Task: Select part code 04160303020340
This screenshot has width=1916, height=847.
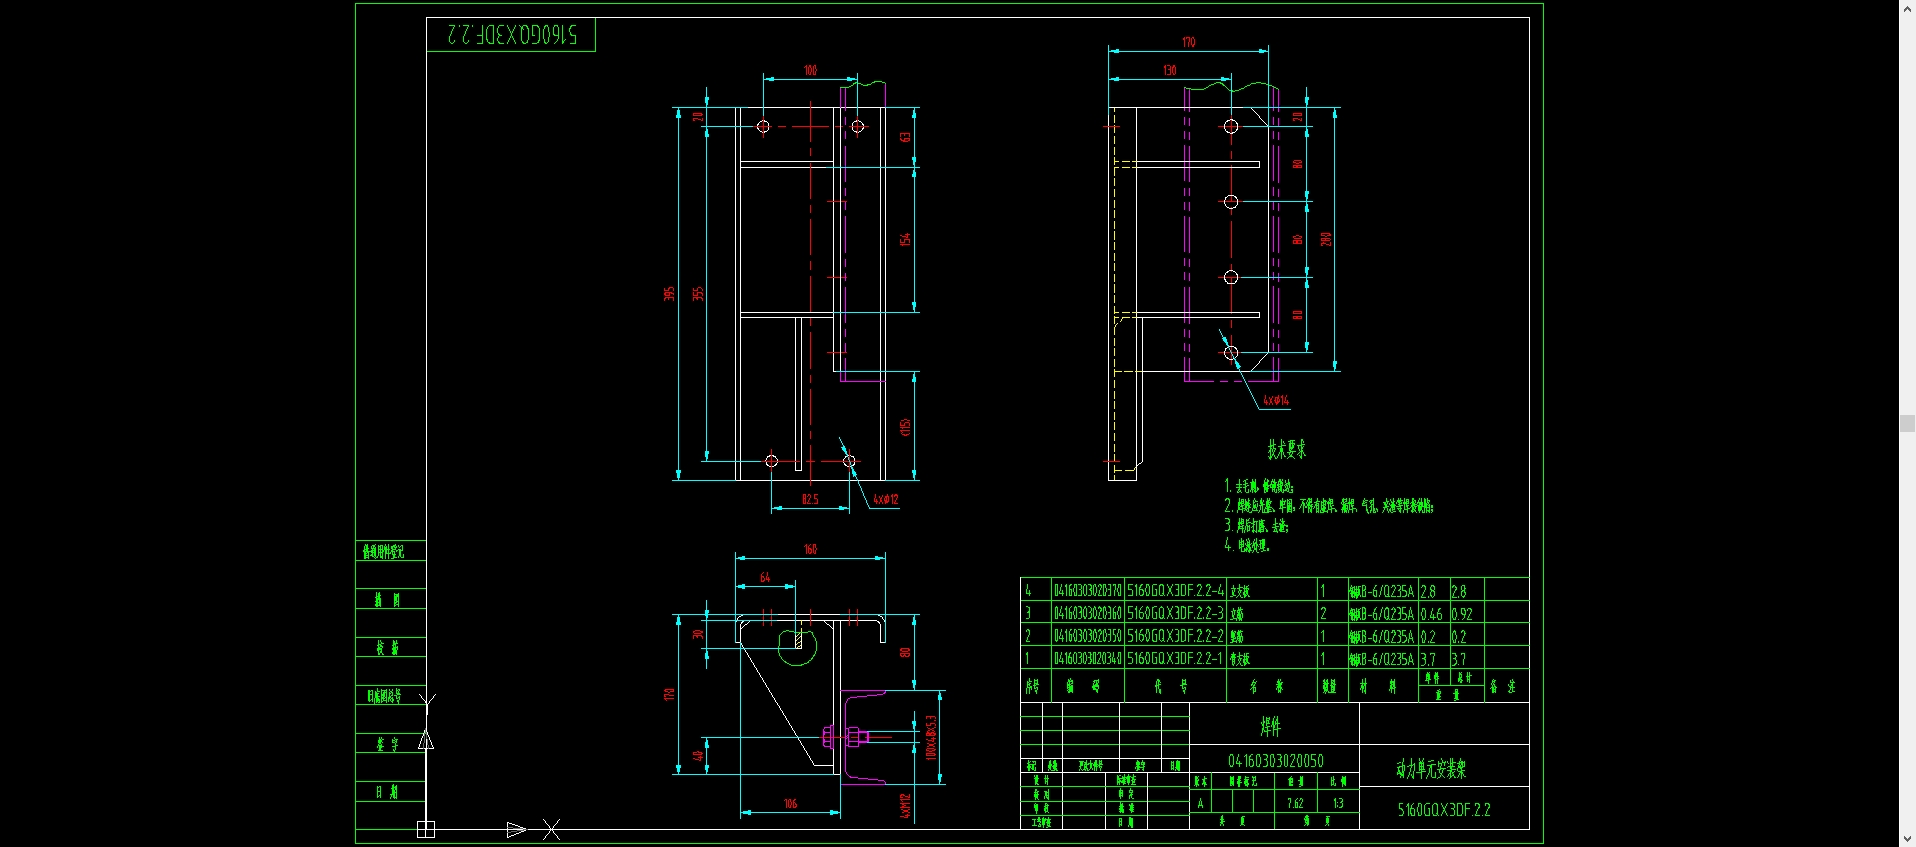Action: pos(1087,659)
